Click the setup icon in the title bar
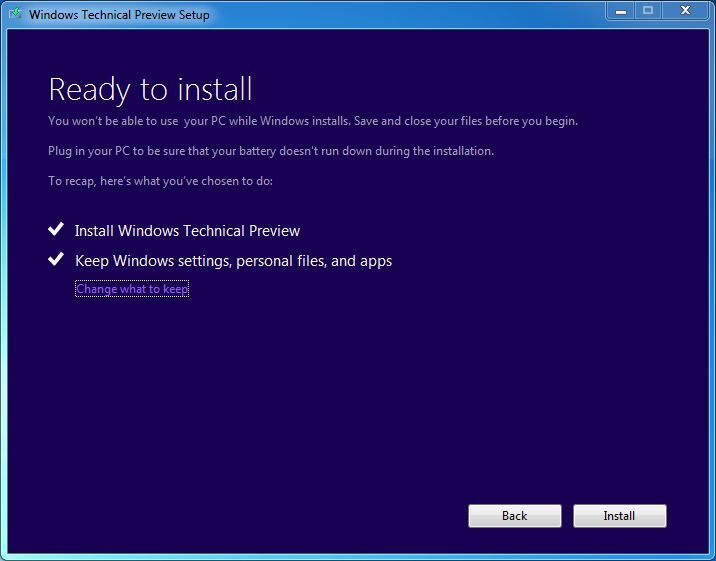The image size is (716, 561). (15, 14)
